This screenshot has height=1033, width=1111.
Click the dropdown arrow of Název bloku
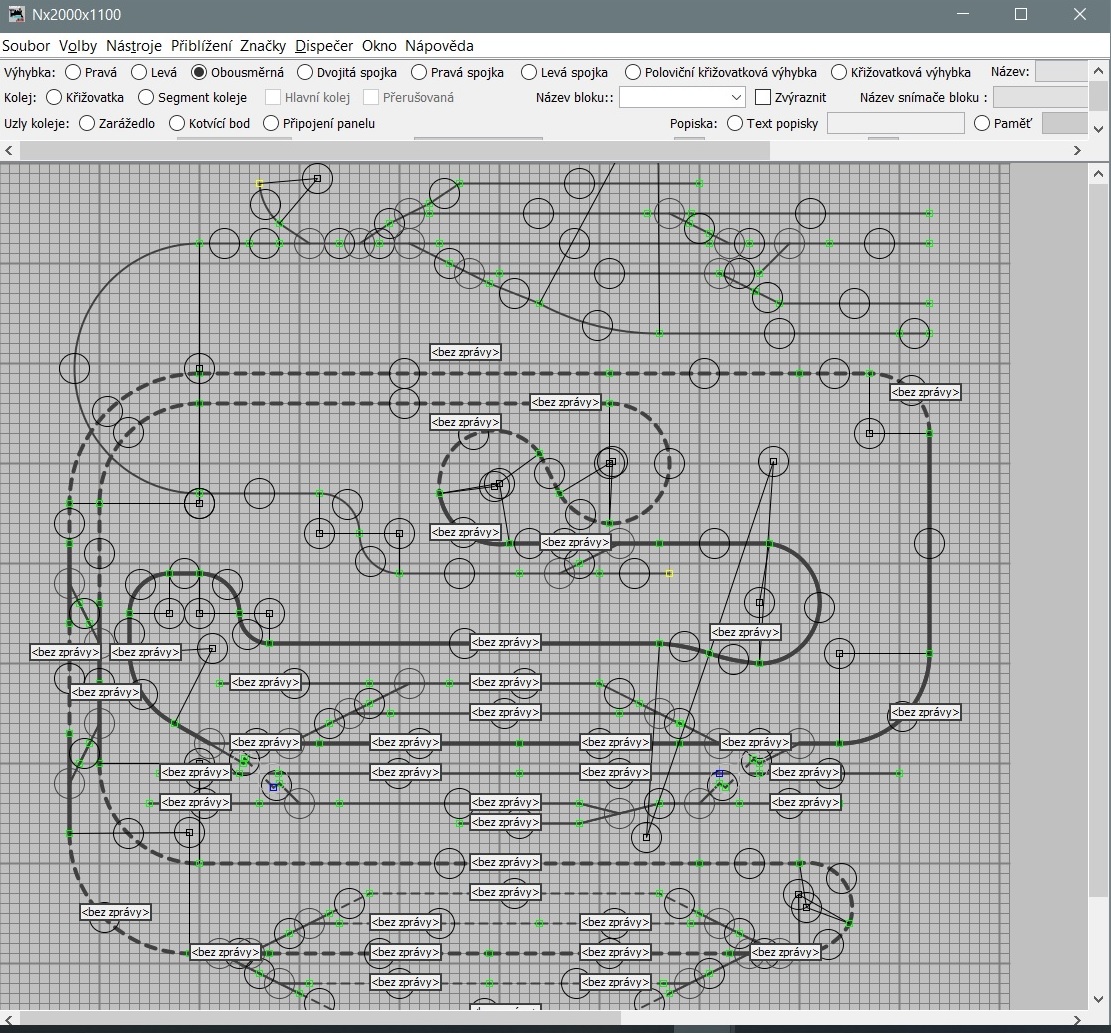[x=737, y=98]
